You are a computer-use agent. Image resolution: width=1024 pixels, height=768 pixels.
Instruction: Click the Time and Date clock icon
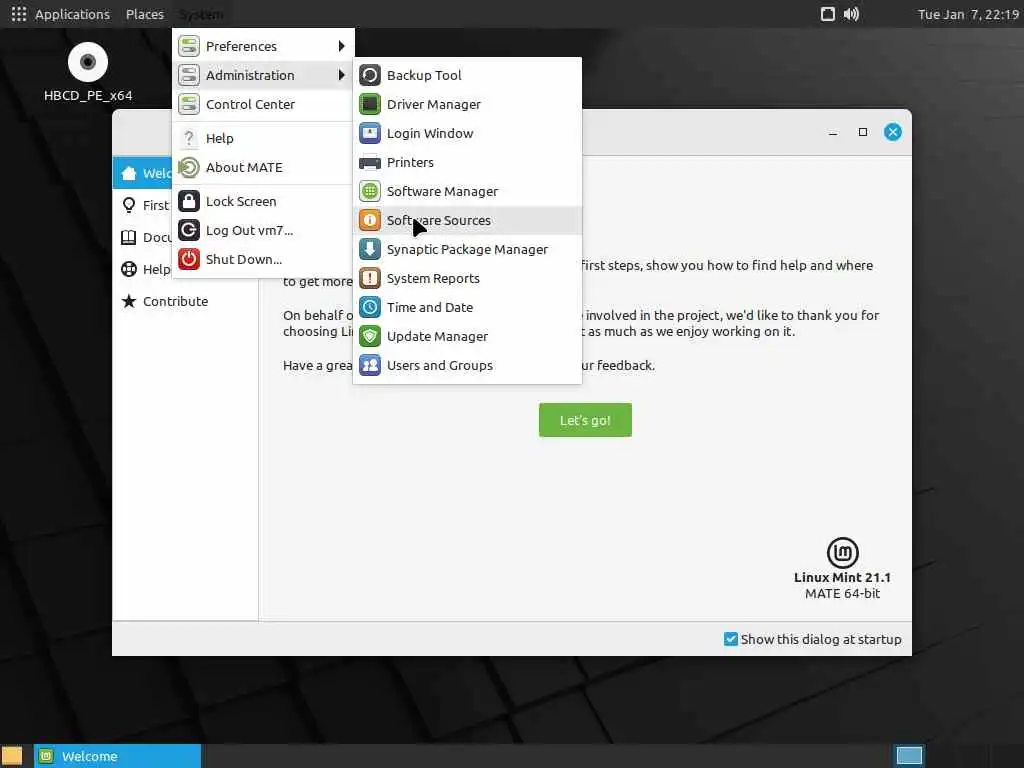click(x=370, y=307)
